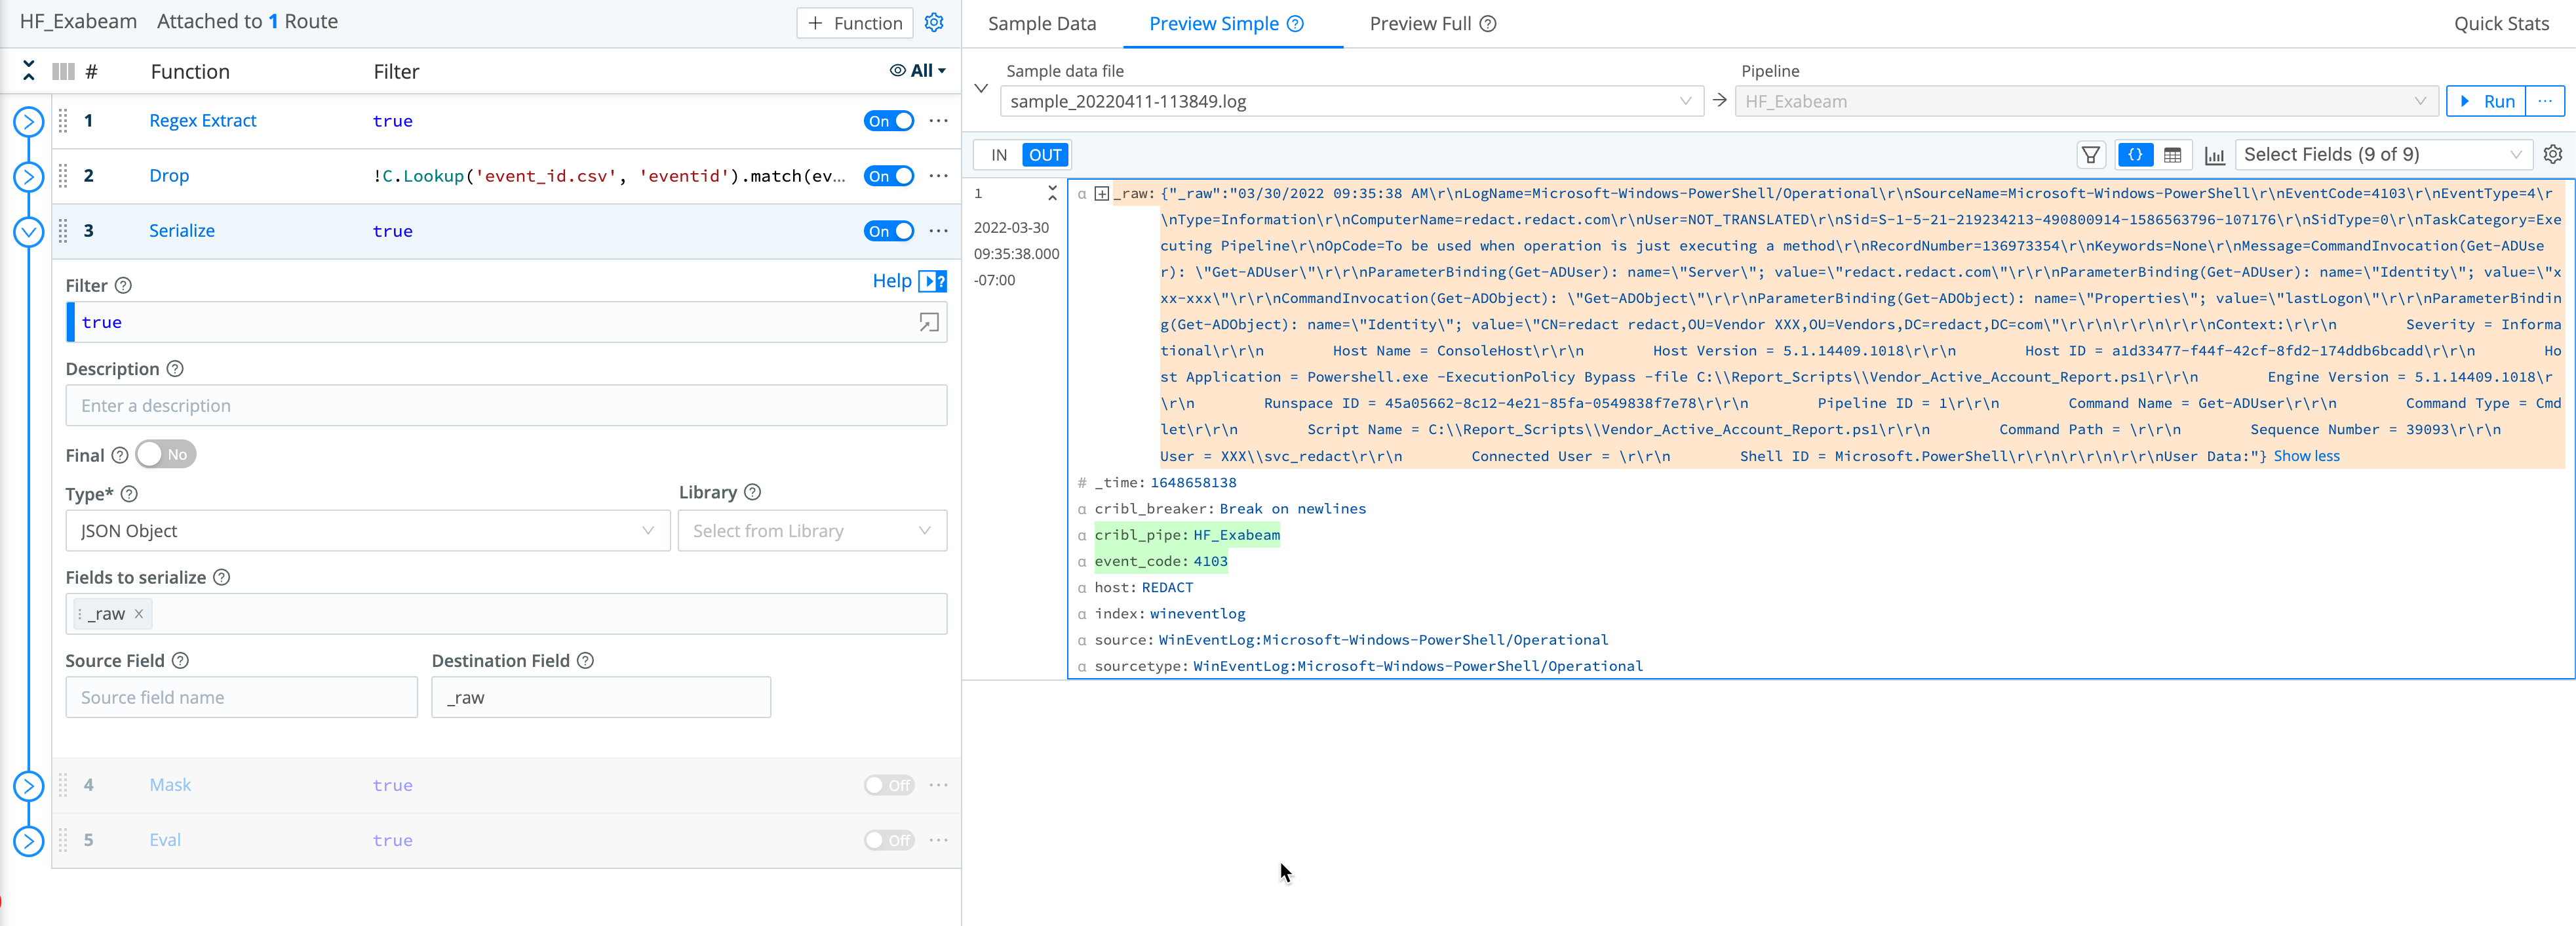Open the chart view icon
This screenshot has width=2576, height=926.
tap(2214, 155)
